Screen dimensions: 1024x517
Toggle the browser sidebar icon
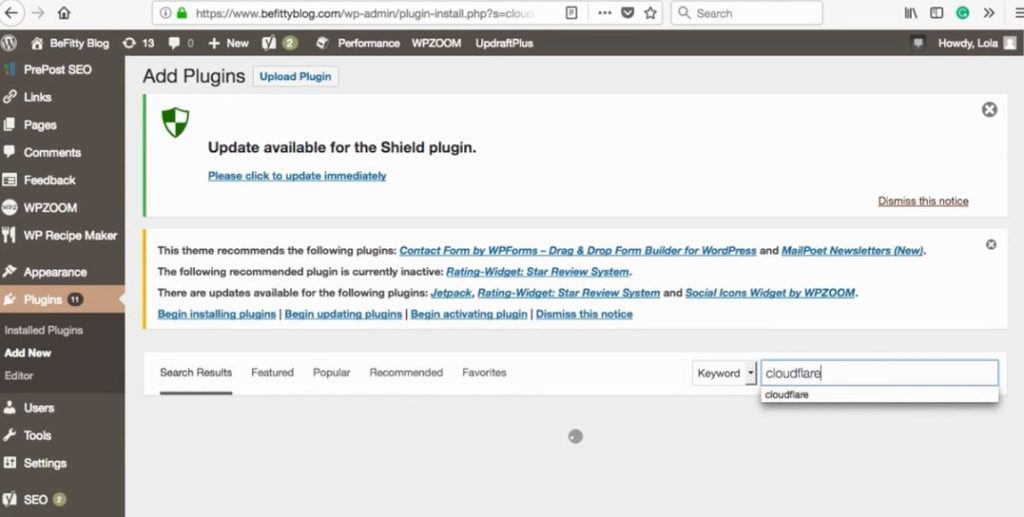pyautogui.click(x=936, y=13)
